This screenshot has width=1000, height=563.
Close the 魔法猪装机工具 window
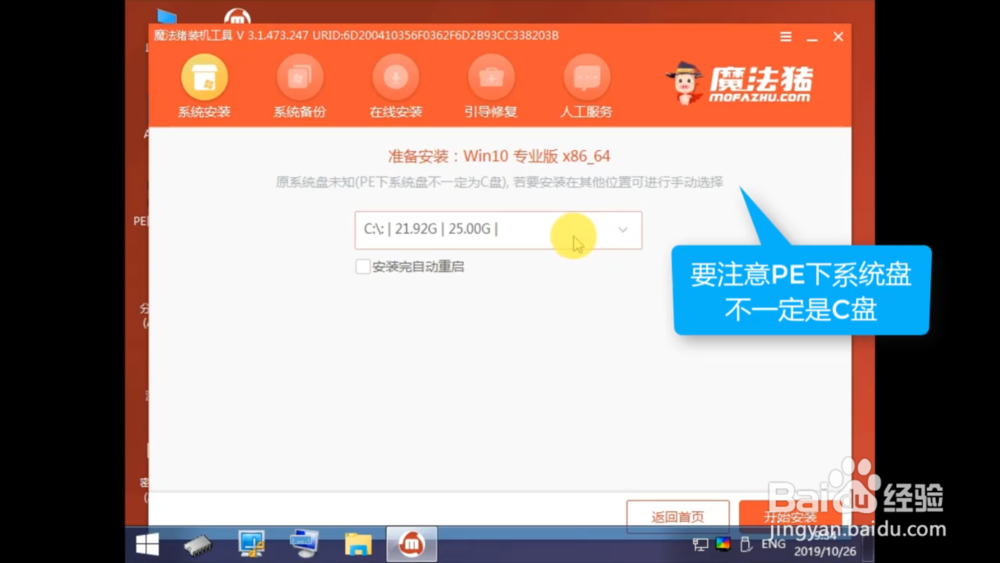point(838,37)
